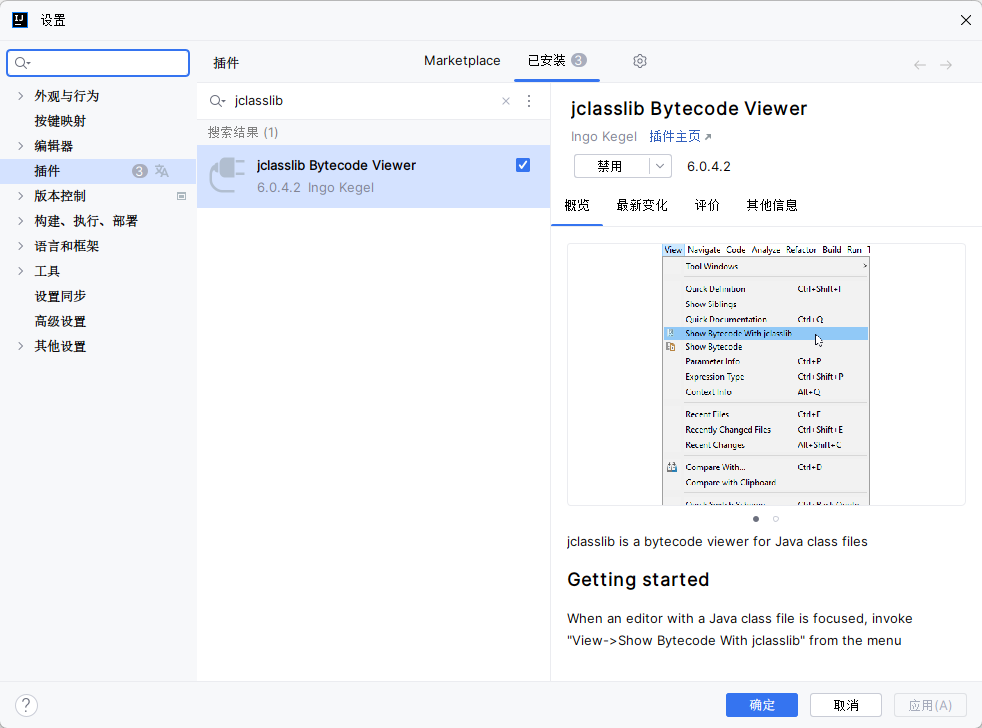Click the 禁用 button
Screen dimensions: 982x728
click(611, 166)
